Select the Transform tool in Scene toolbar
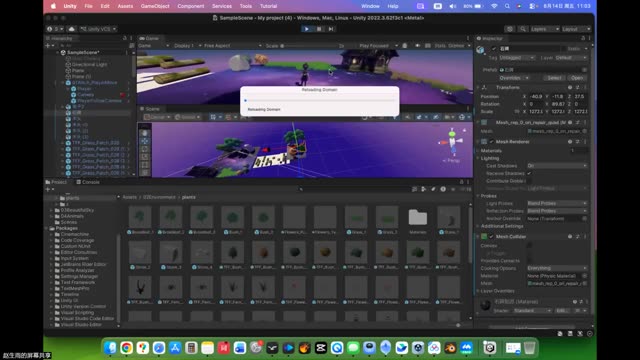This screenshot has width=640, height=360. point(144,173)
